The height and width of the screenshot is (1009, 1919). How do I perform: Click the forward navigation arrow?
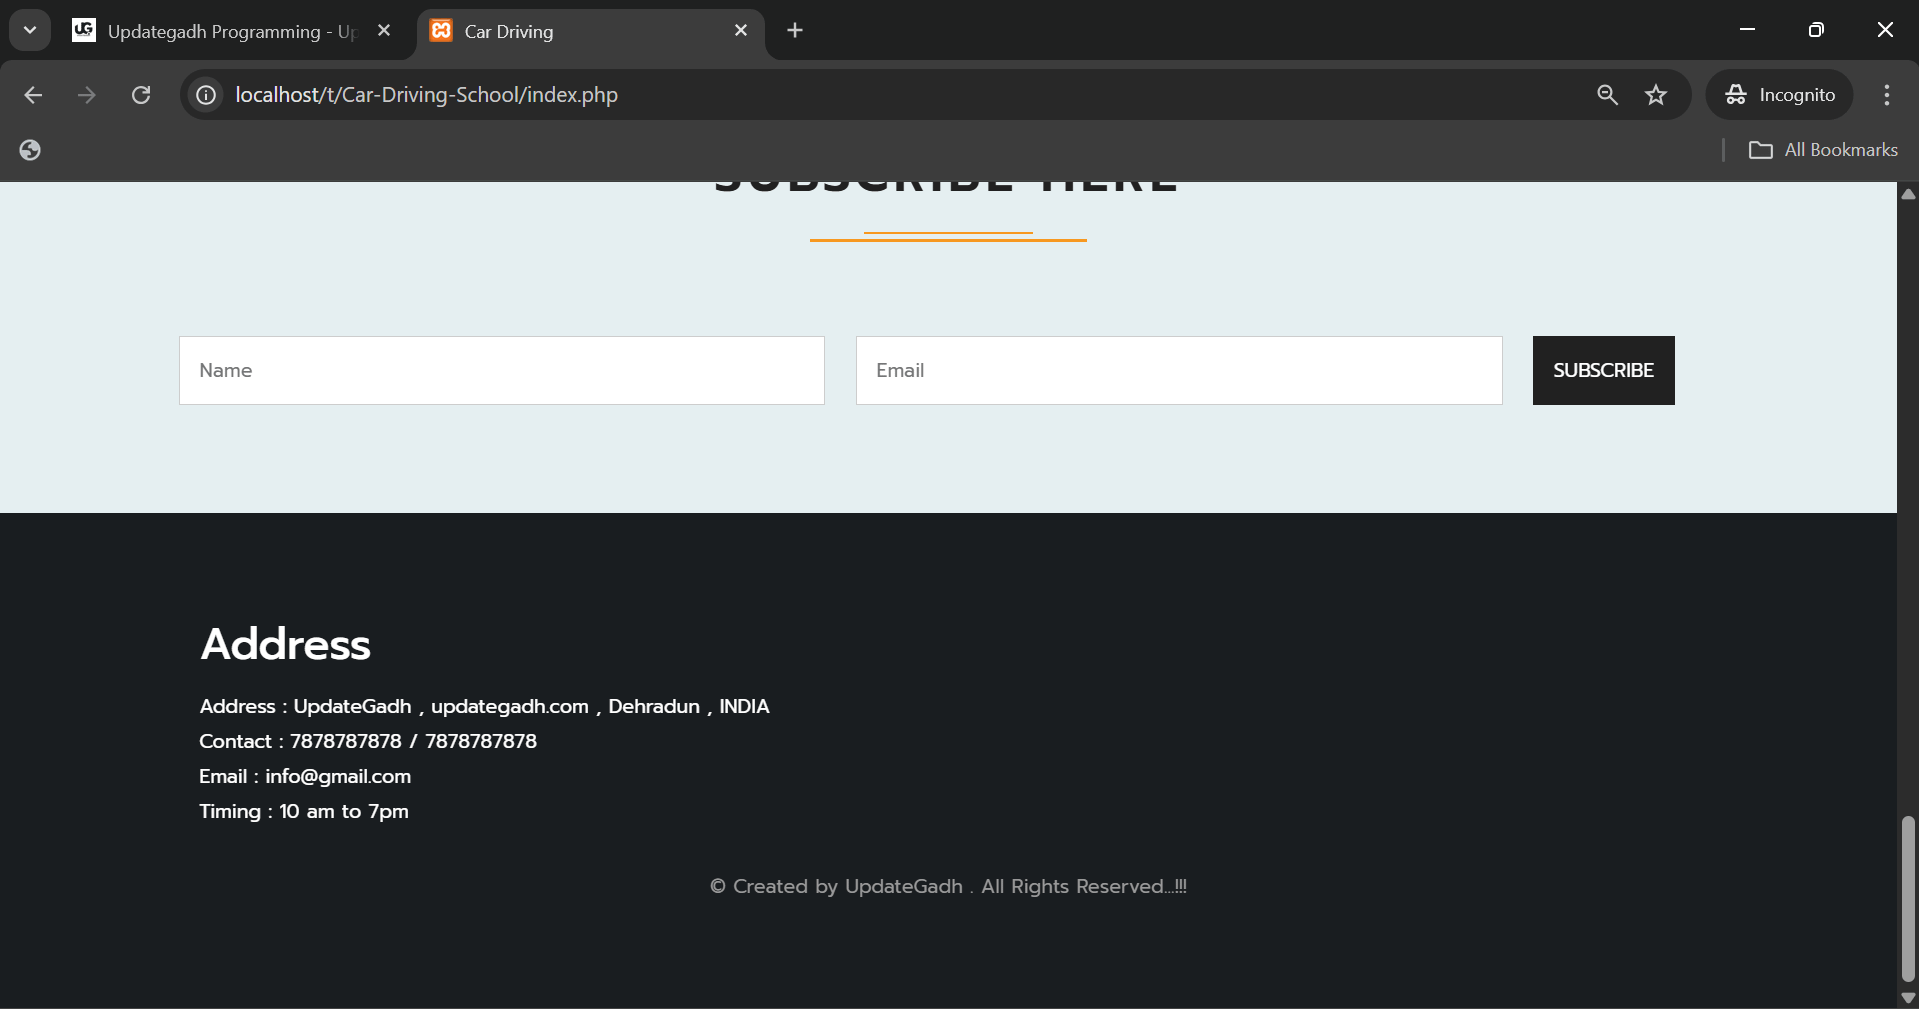(87, 94)
